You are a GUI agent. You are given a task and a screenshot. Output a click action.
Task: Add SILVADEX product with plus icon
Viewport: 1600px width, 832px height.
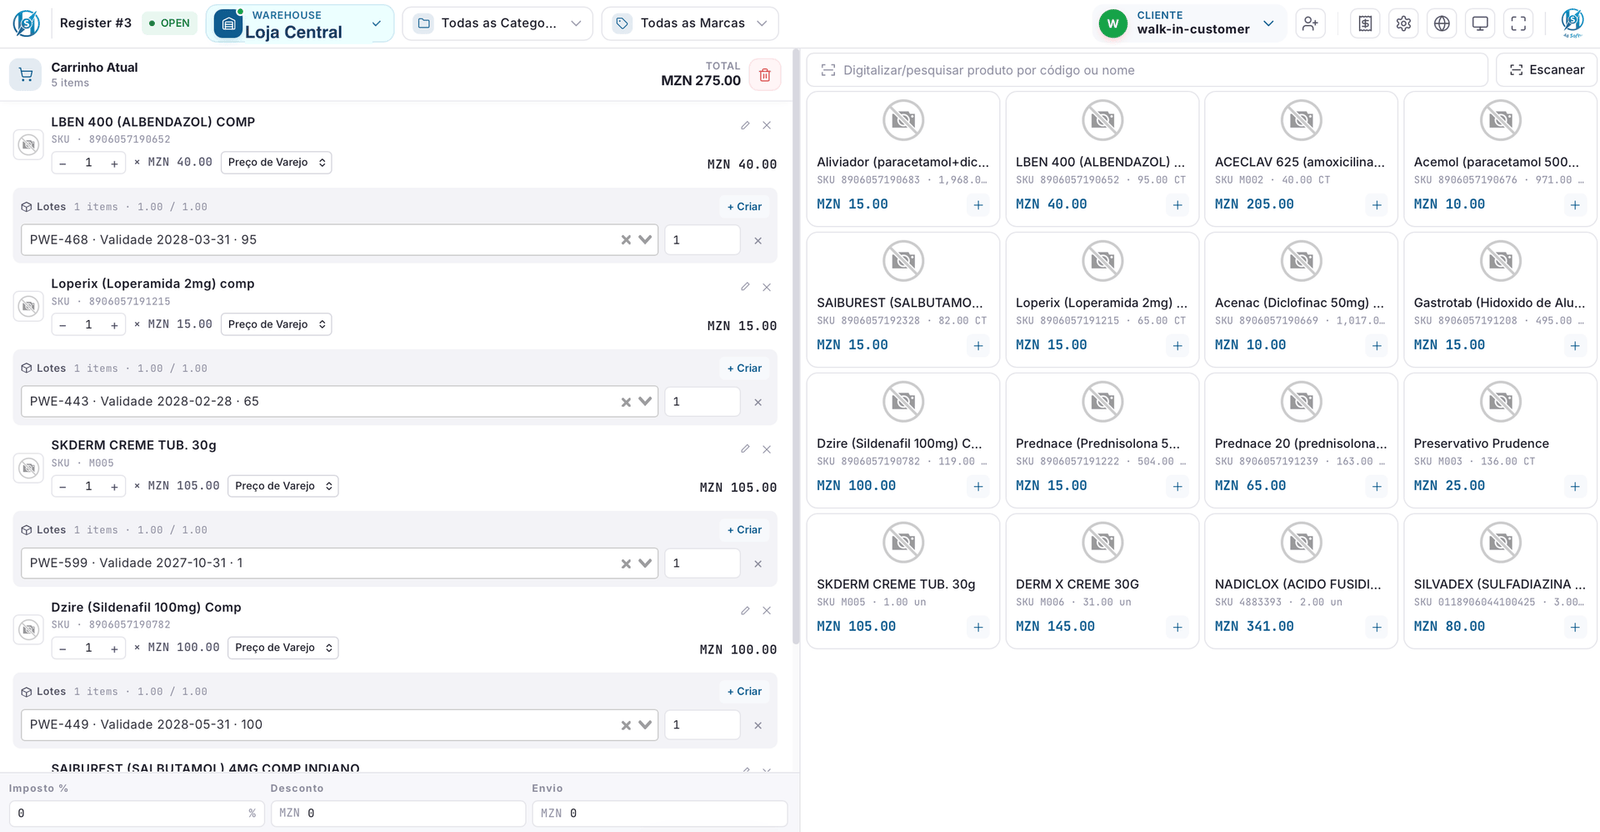point(1575,628)
